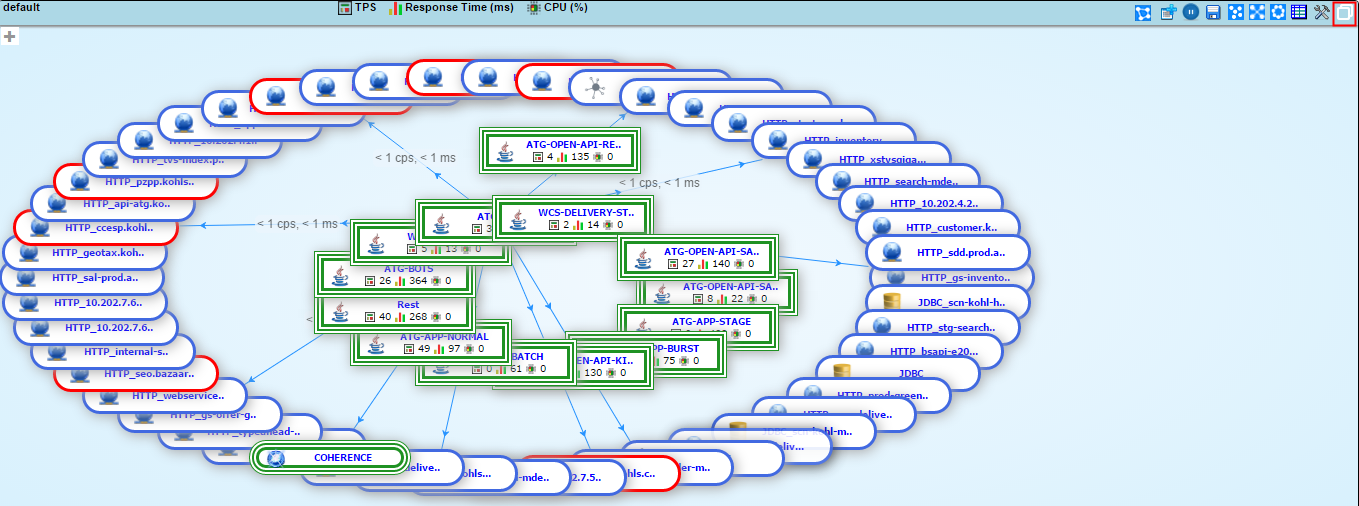Click the globe icon on HTTP_sdd.prod.a.. node
Screen dimensions: 1359x506
(894, 252)
